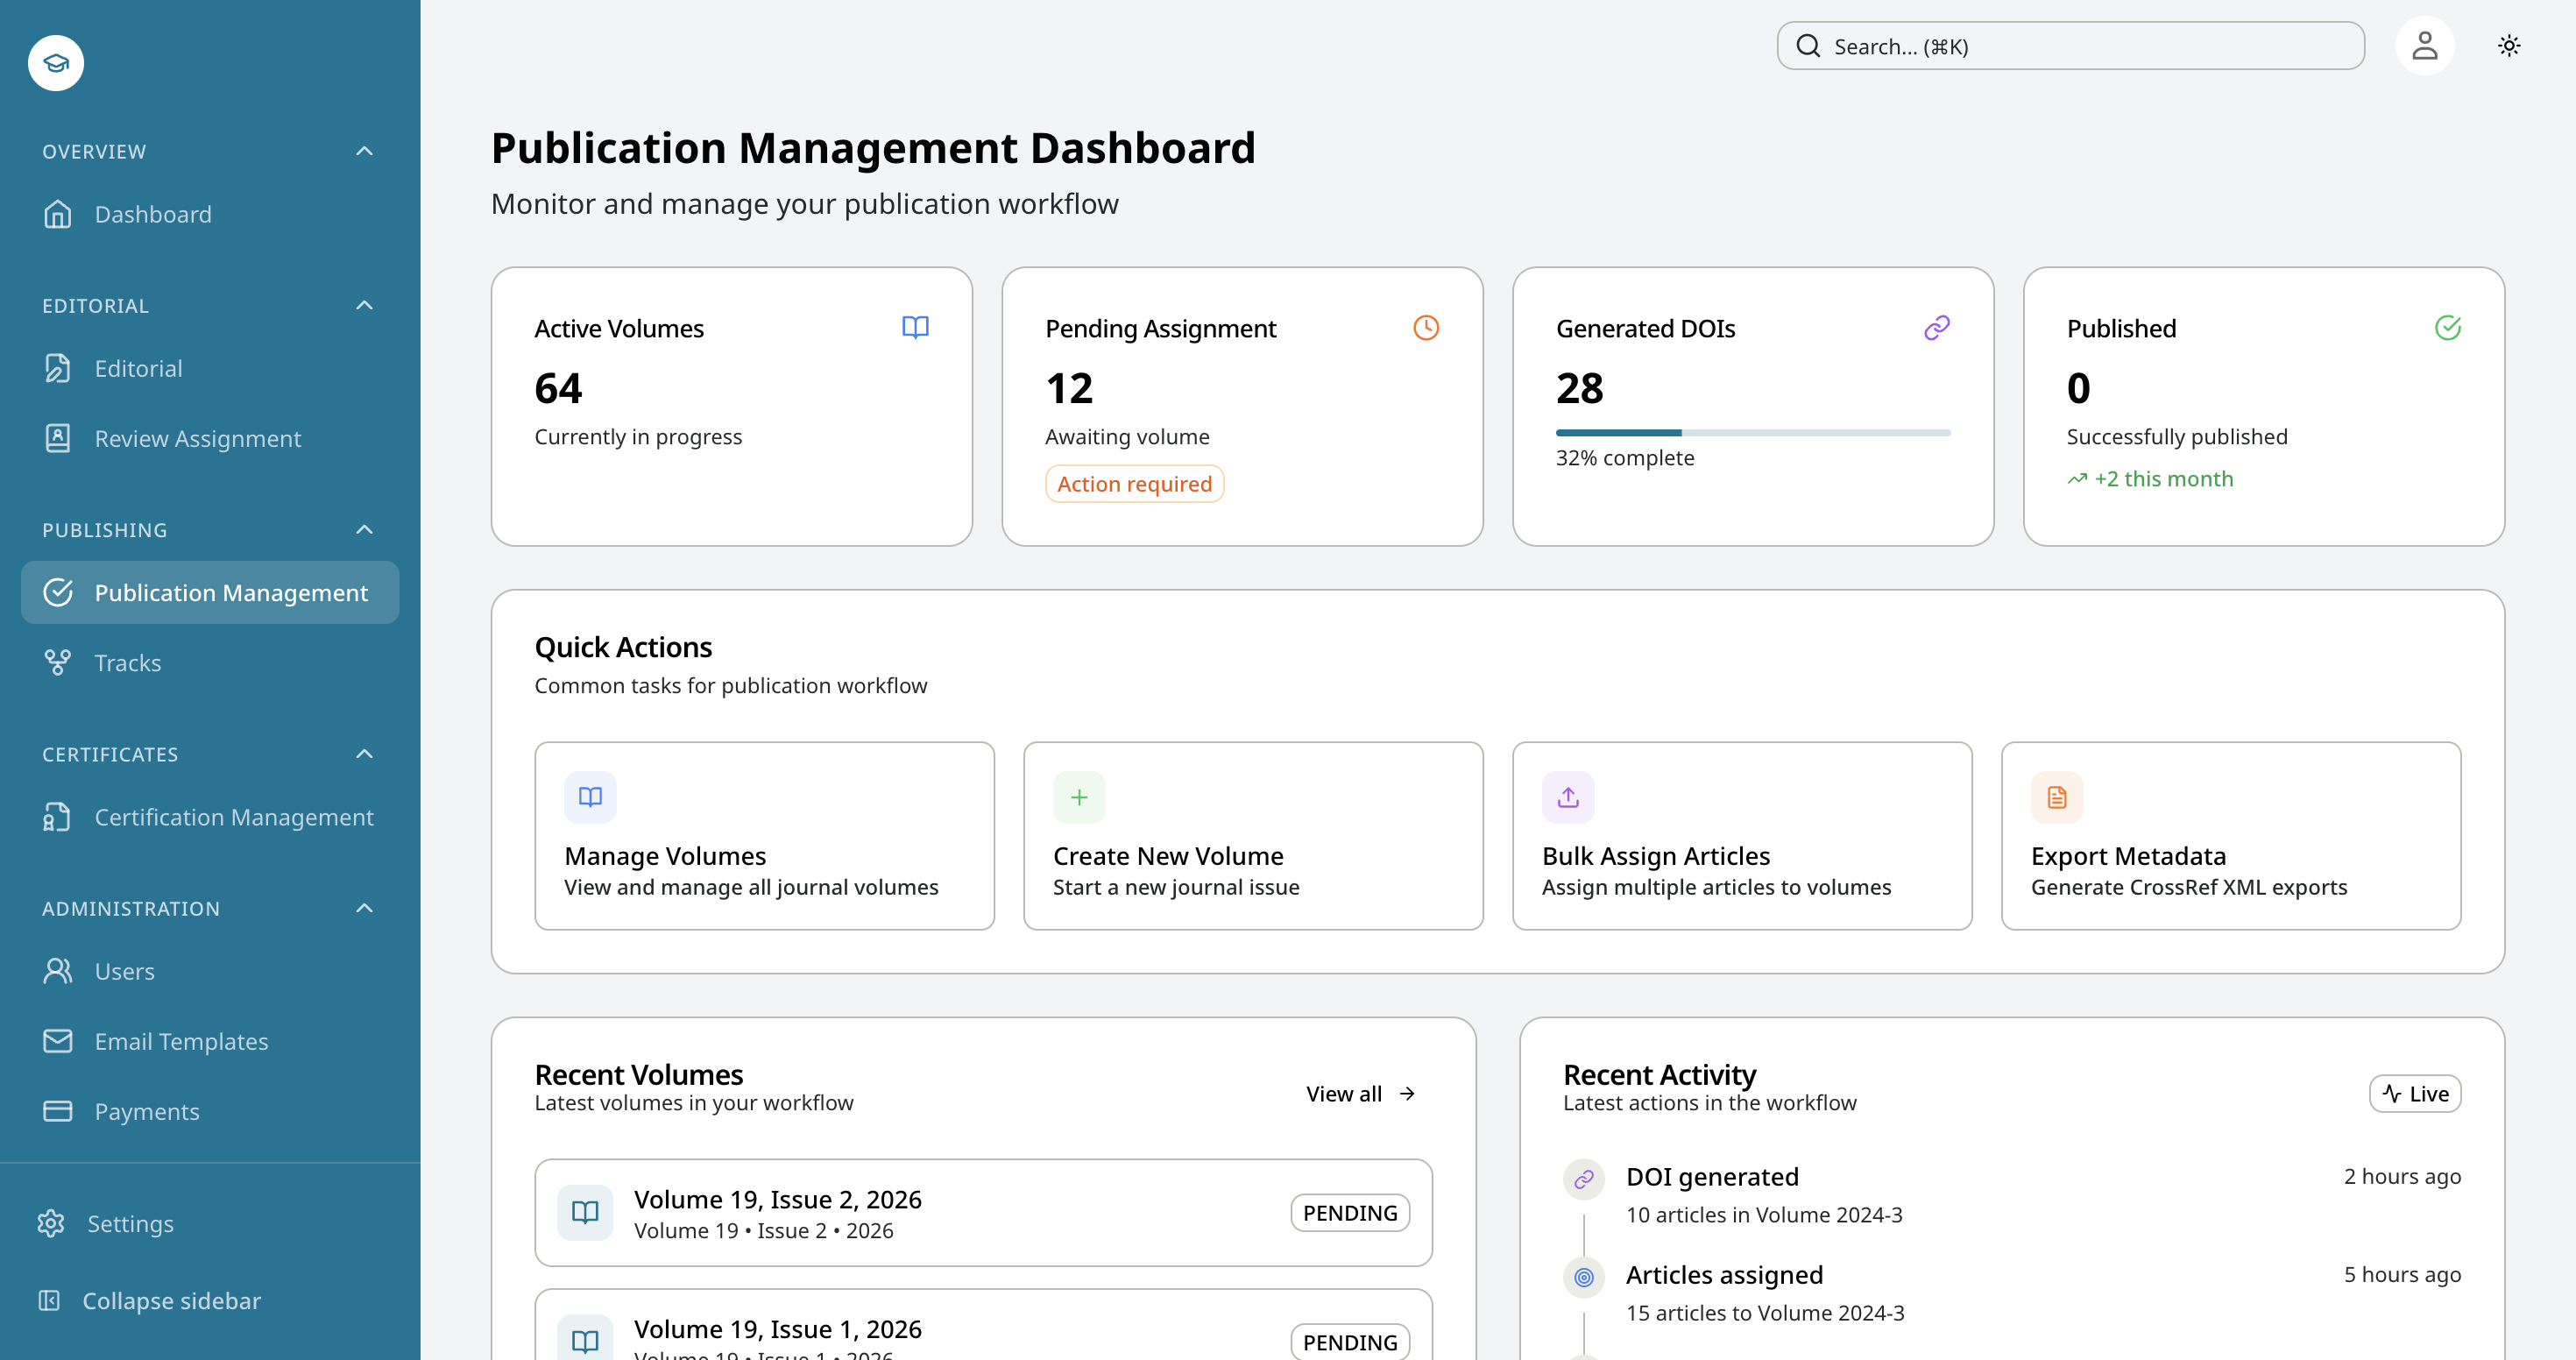Click the Dashboard home icon
2576x1360 pixels.
[58, 214]
